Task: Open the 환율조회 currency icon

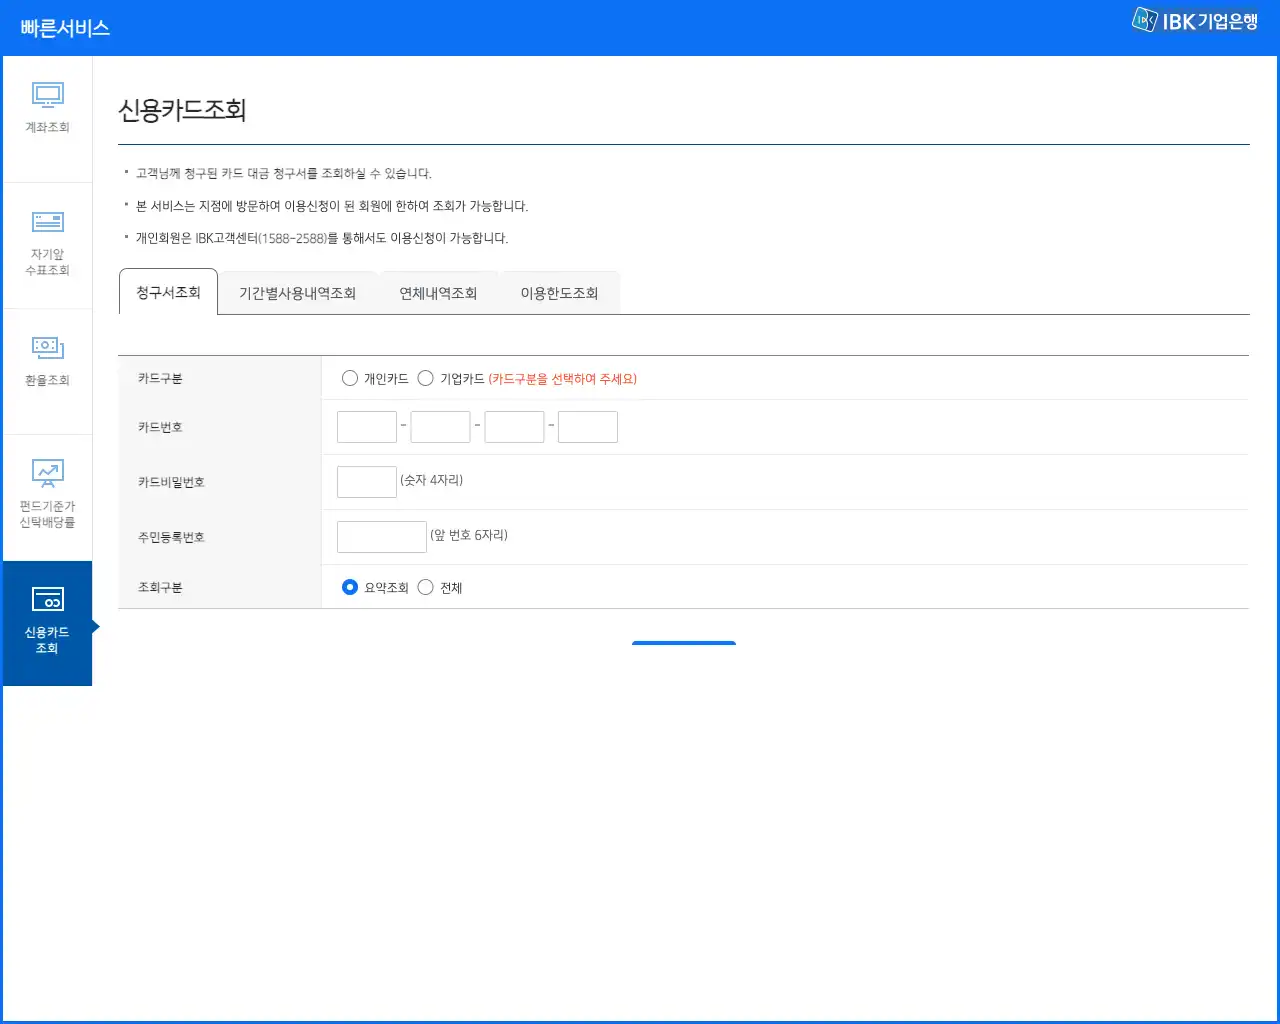Action: tap(47, 347)
